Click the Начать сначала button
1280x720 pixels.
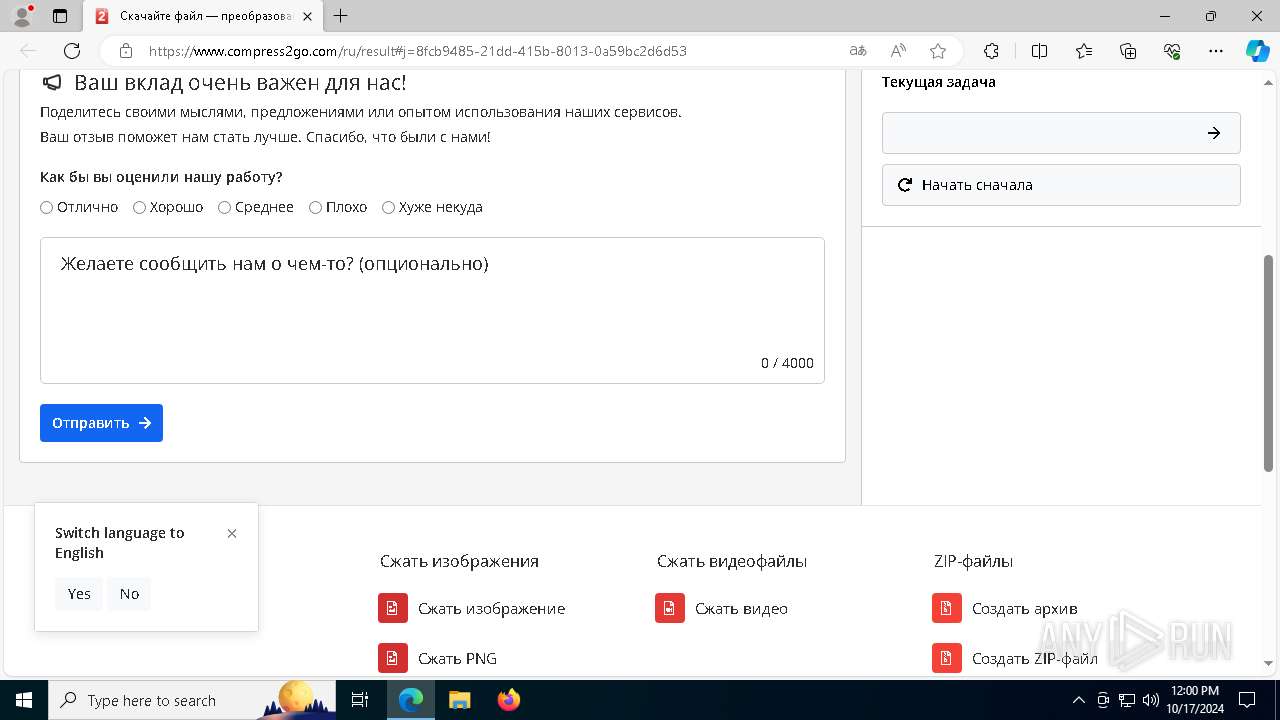pos(1061,185)
